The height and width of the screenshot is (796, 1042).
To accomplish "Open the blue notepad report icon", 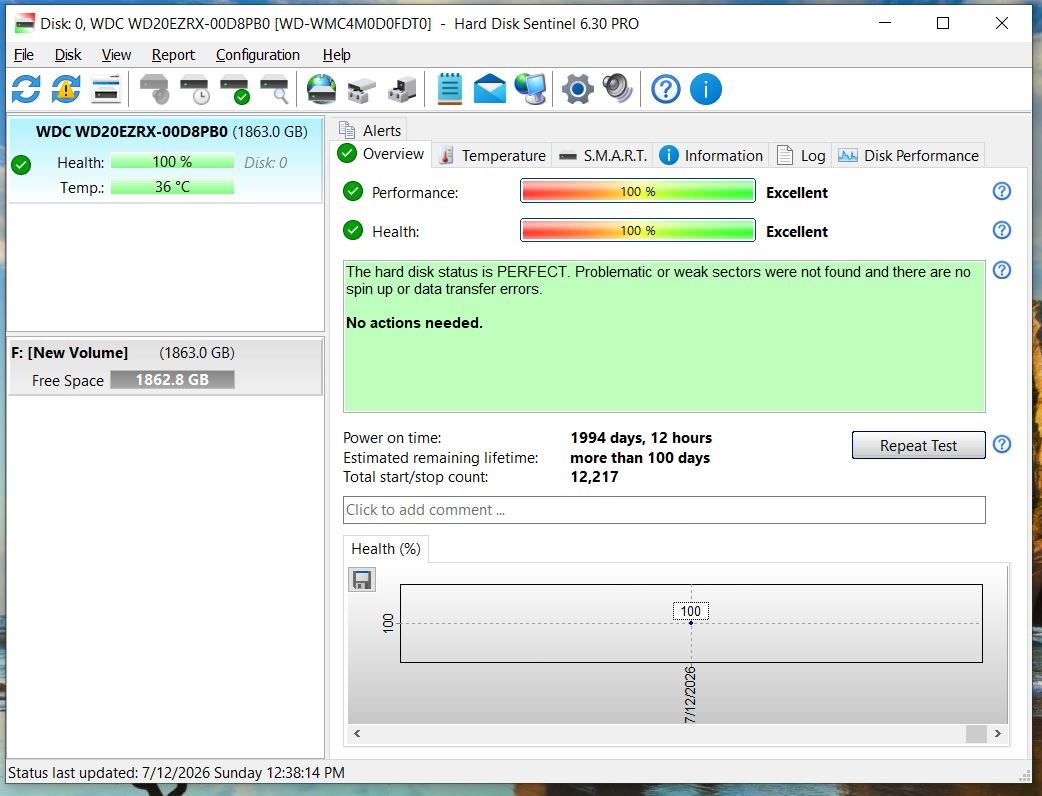I will pos(450,88).
